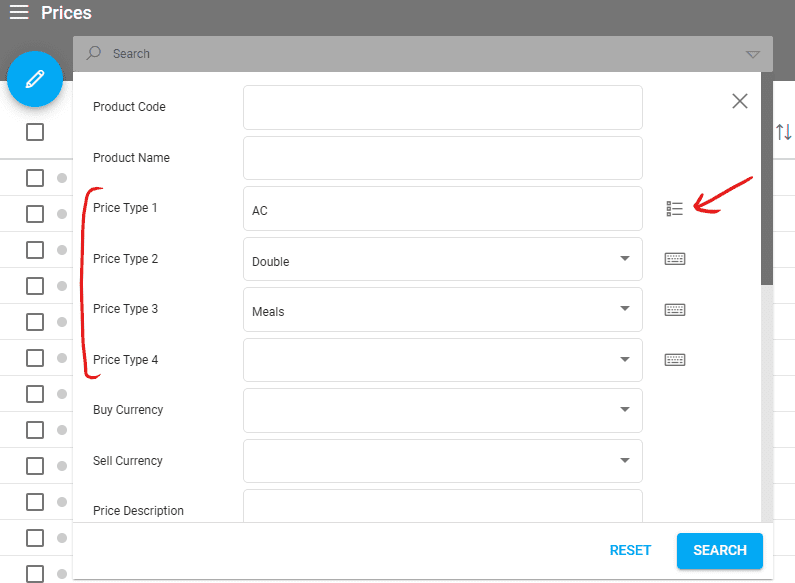Open the Sell Currency dropdown
795x583 pixels.
(443, 461)
